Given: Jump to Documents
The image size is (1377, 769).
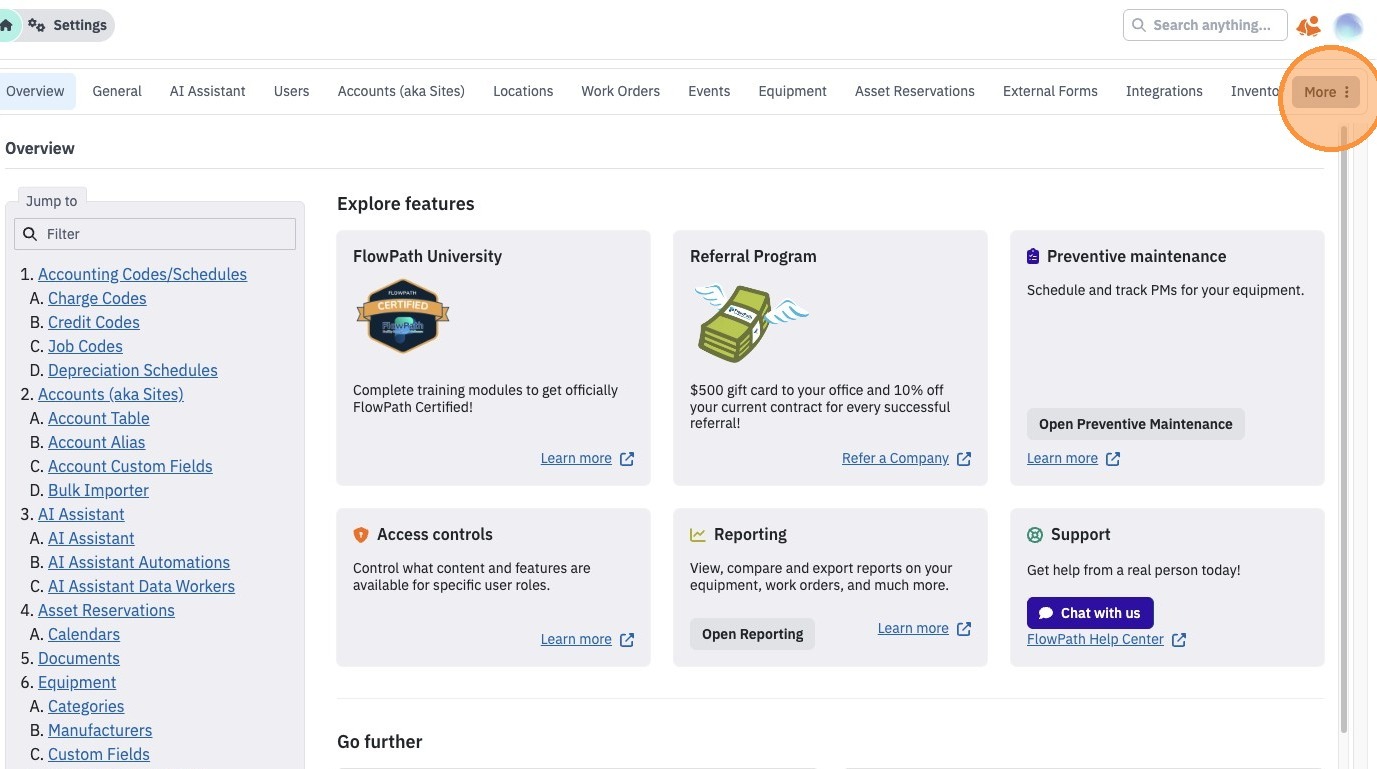Looking at the screenshot, I should (x=79, y=658).
